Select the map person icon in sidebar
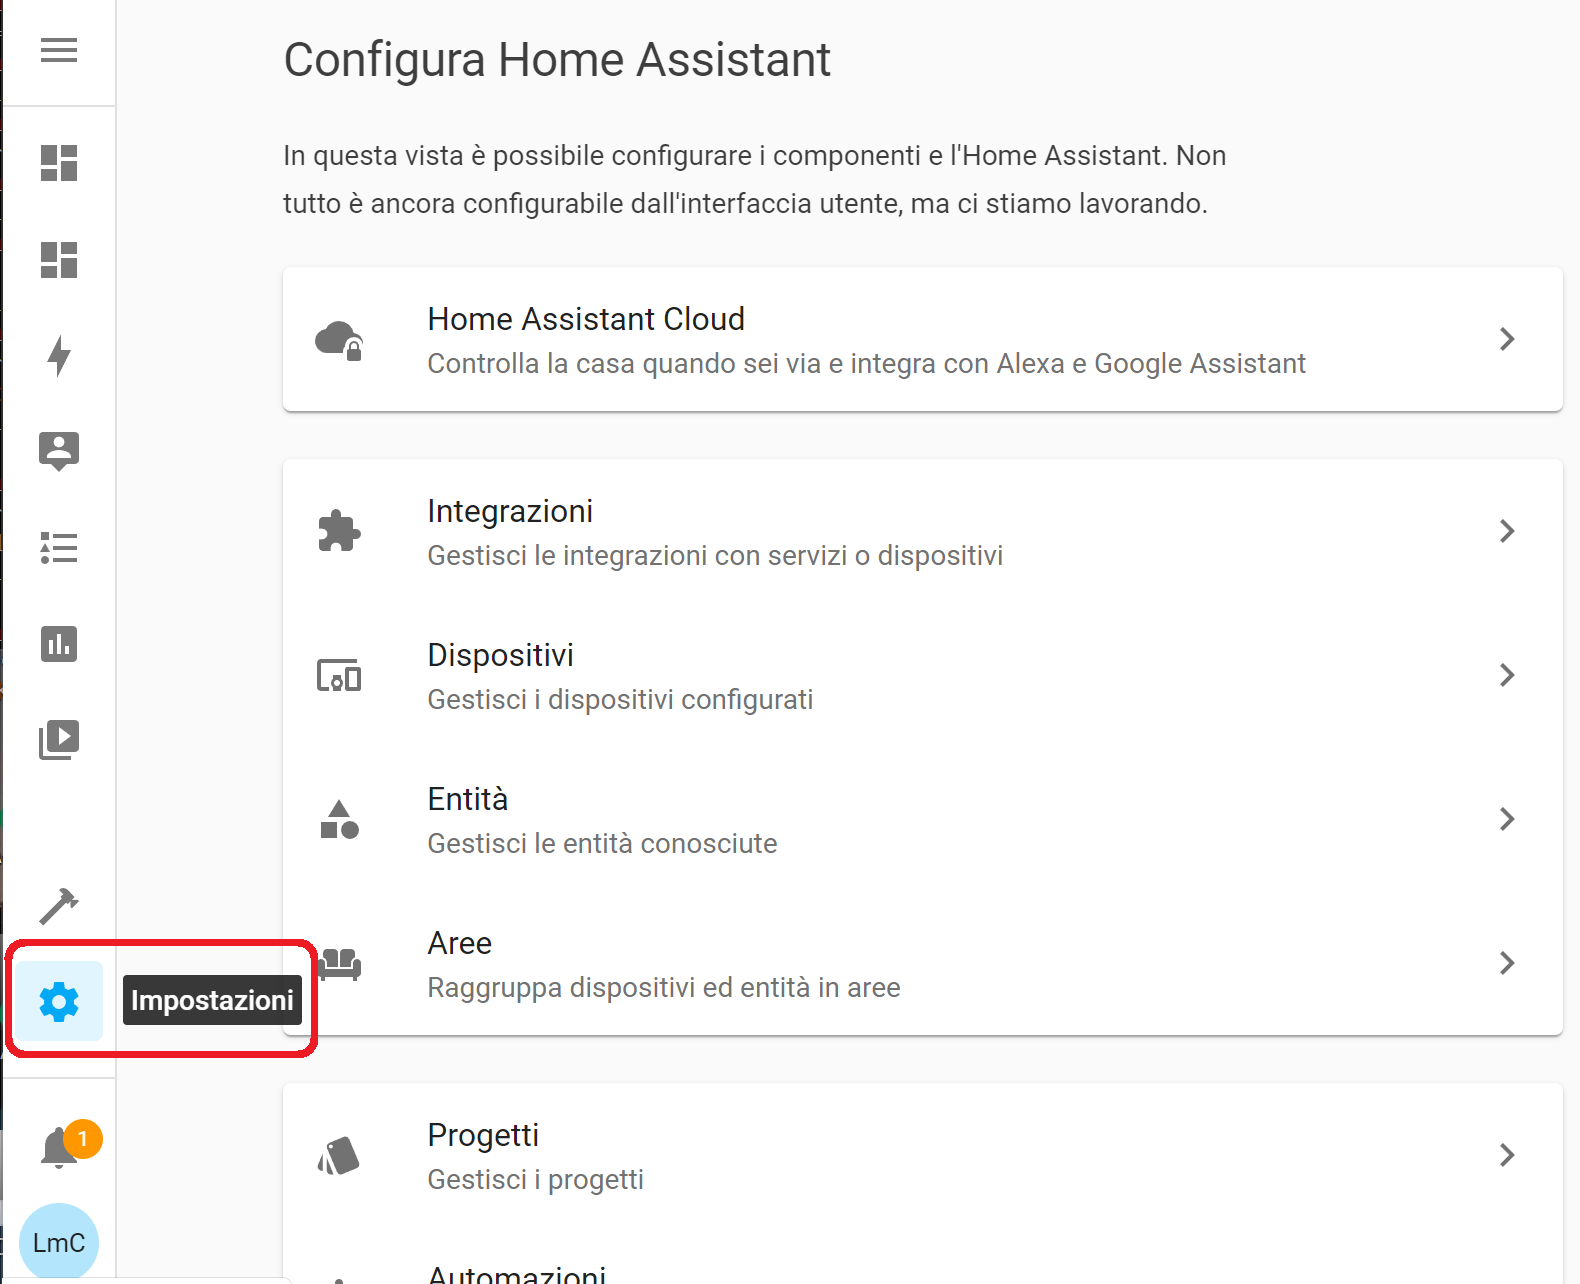This screenshot has height=1284, width=1580. pos(59,452)
